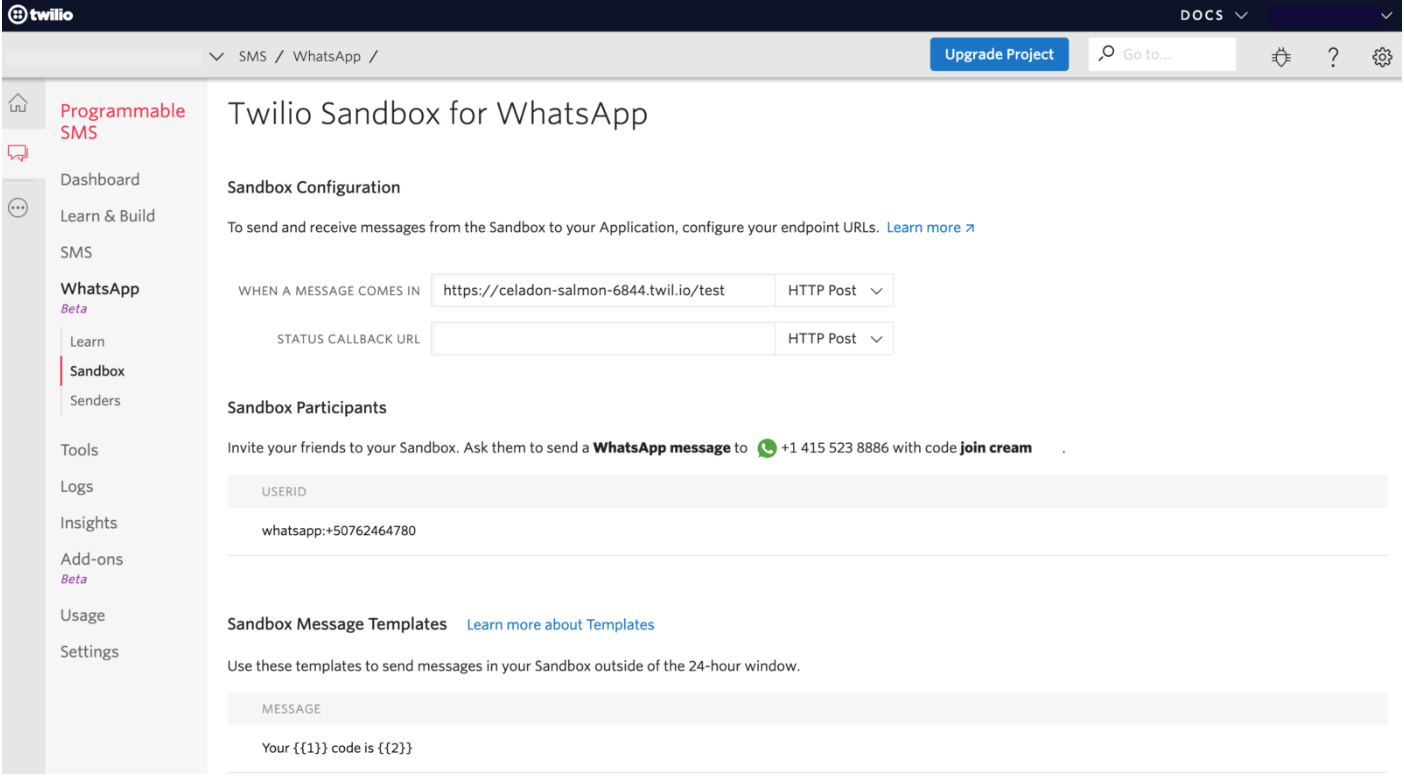The image size is (1404, 776).
Task: Expand the project selector dropdown
Action: coord(216,56)
